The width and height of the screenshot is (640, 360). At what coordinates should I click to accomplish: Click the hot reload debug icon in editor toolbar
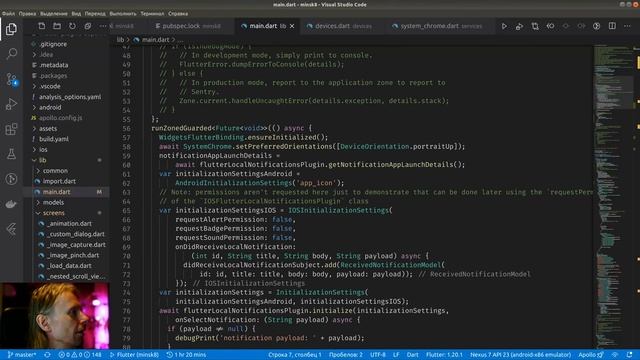point(519,26)
